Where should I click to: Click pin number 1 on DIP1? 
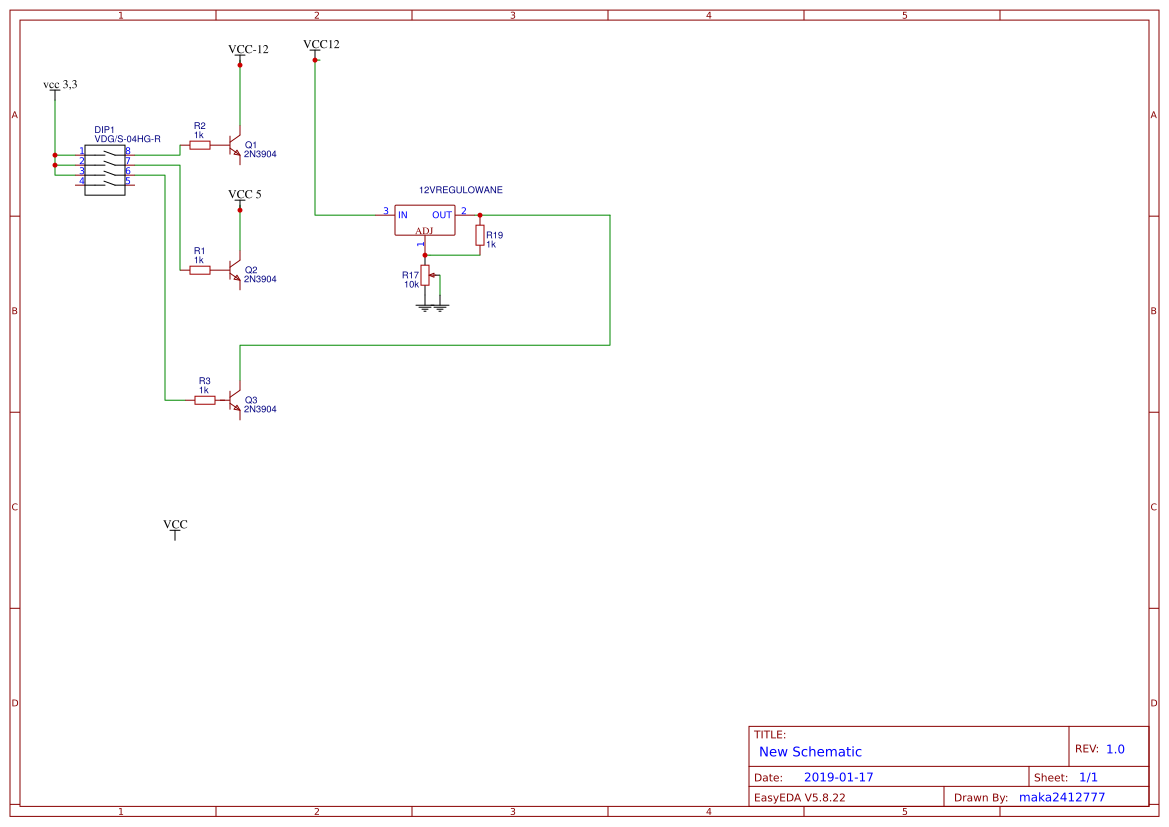click(82, 151)
